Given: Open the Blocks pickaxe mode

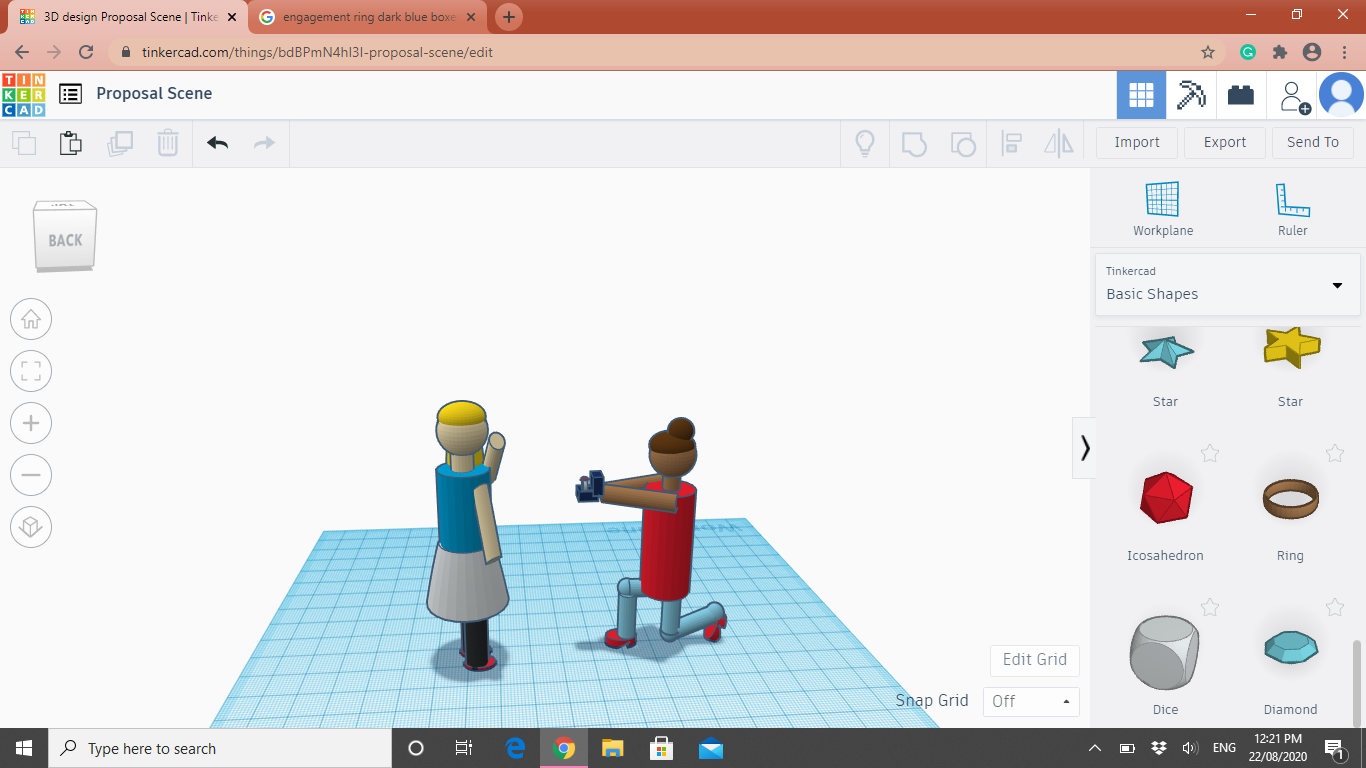Looking at the screenshot, I should coord(1191,95).
